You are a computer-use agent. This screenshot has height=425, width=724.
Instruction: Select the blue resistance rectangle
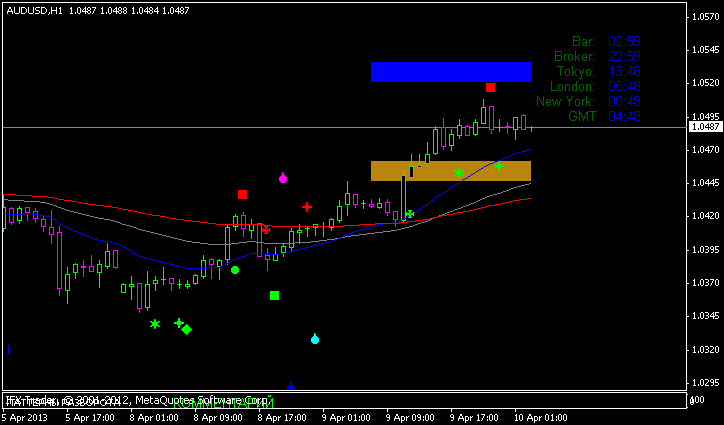coord(450,71)
